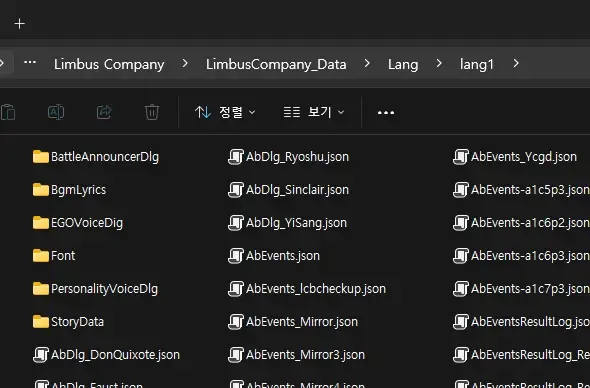Screen dimensions: 590x388
Task: Click AbEvents_Ycgd.json file name
Action: tap(524, 157)
